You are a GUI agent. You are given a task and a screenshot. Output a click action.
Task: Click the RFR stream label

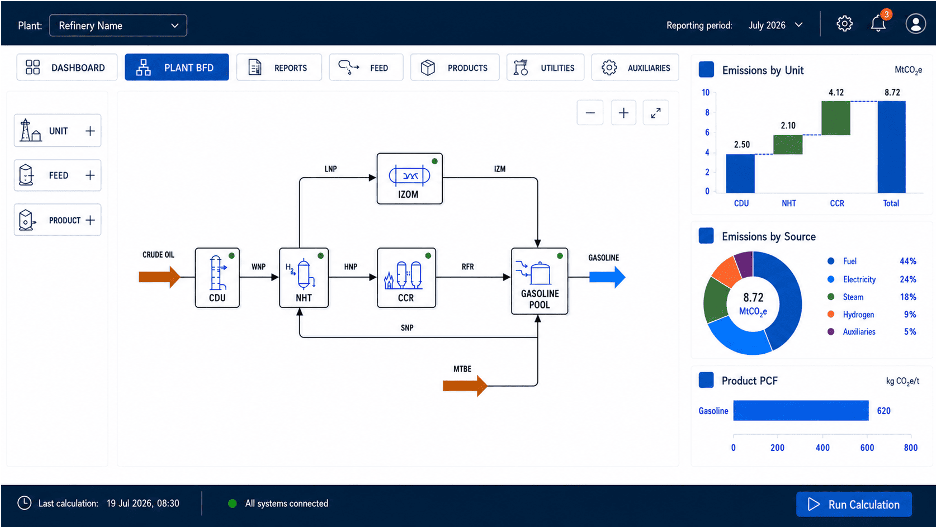tap(467, 267)
